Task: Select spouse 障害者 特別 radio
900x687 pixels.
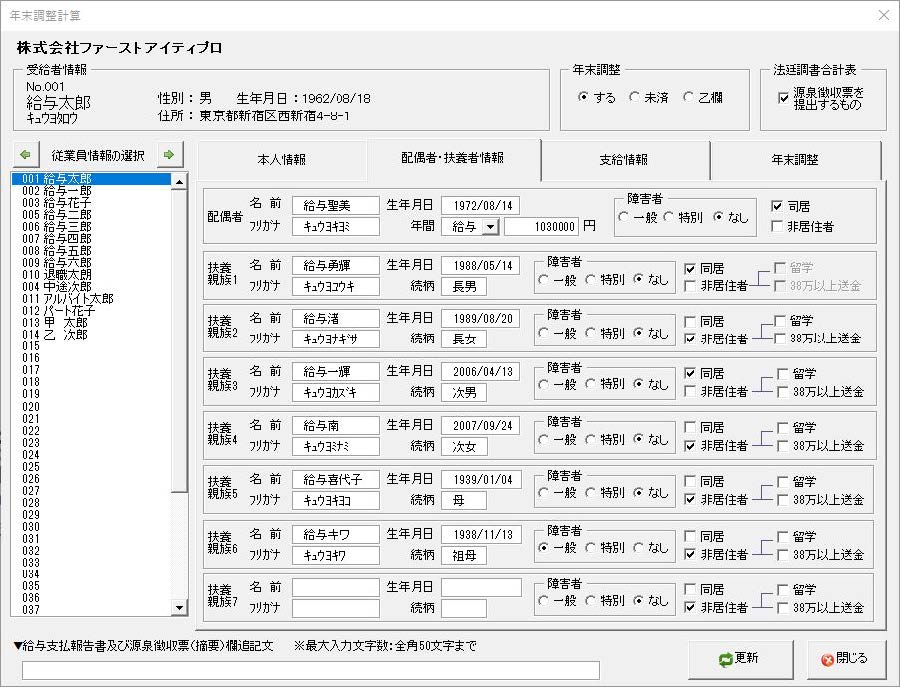Action: (682, 217)
